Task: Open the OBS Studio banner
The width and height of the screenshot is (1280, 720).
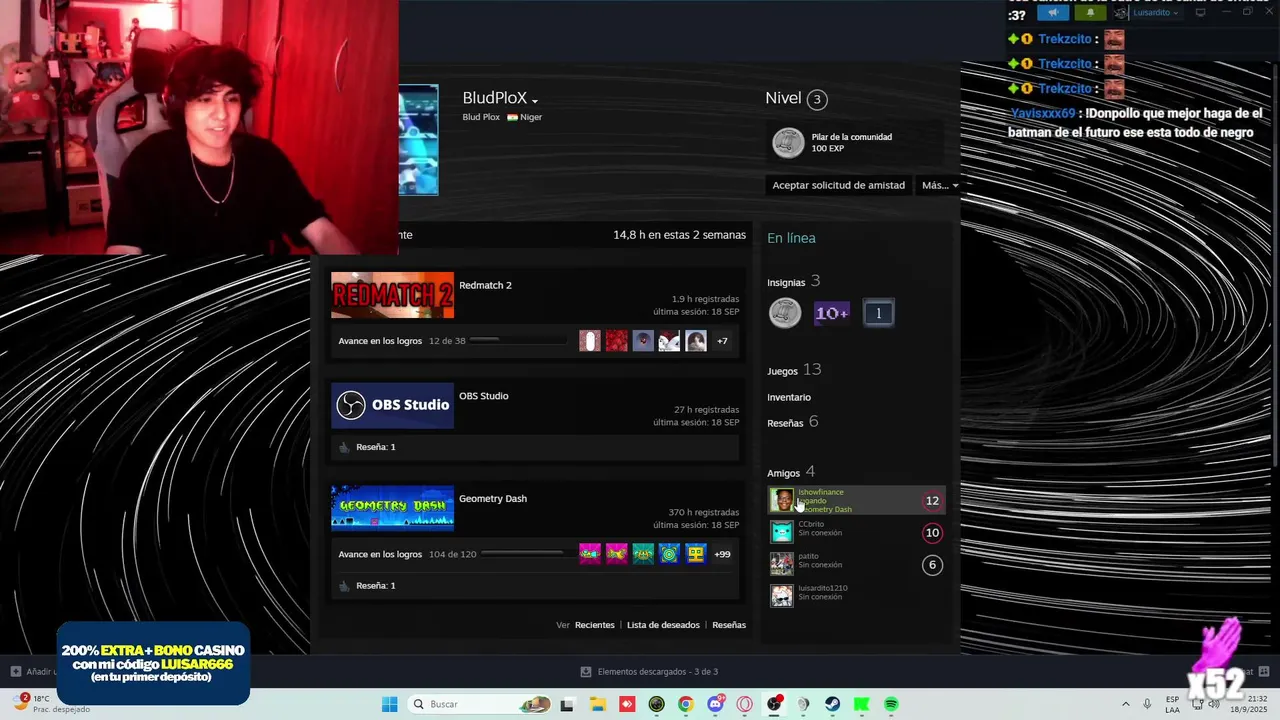Action: coord(392,405)
